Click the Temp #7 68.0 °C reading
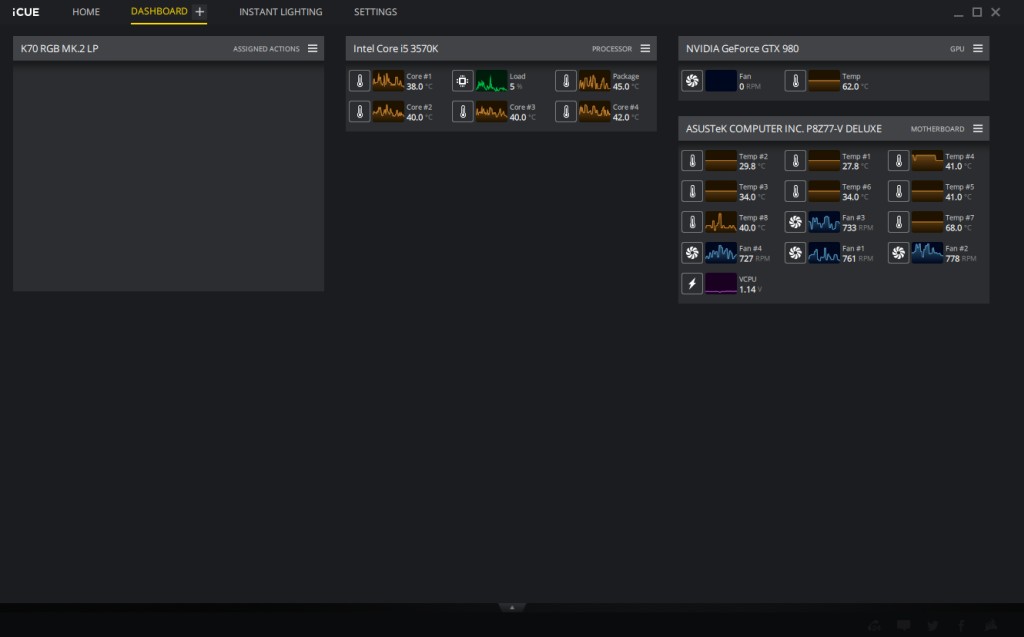 coord(958,228)
